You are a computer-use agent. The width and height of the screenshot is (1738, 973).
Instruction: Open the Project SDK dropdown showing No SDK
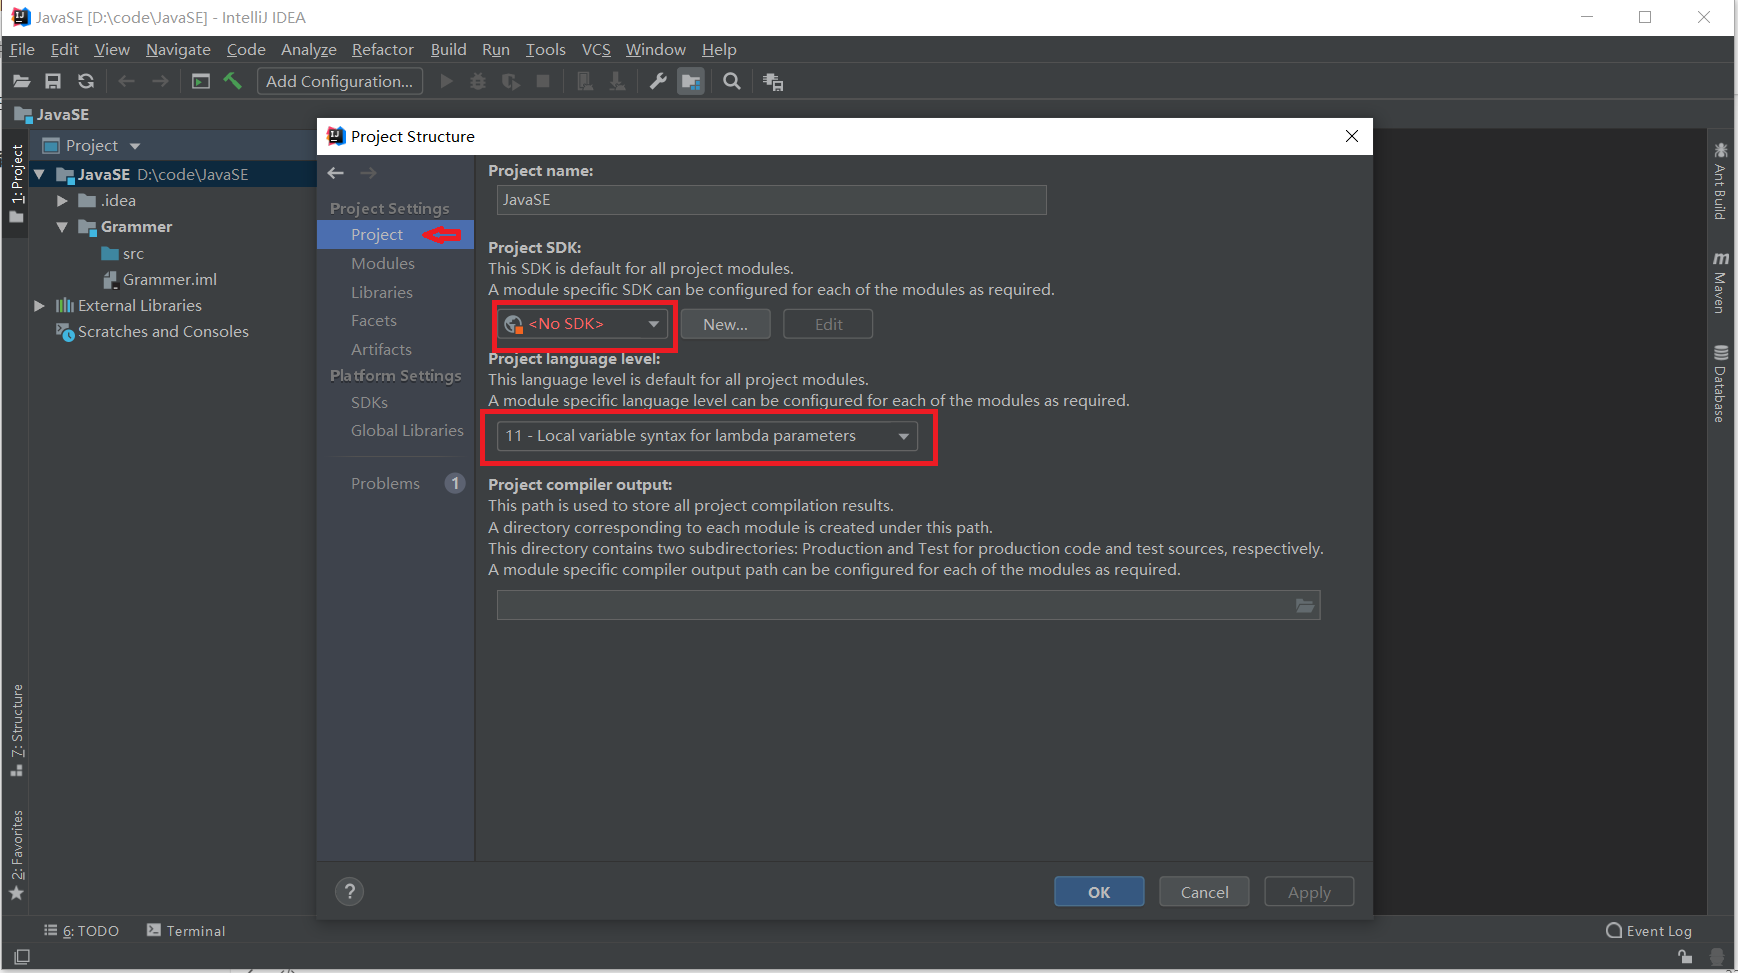point(584,324)
